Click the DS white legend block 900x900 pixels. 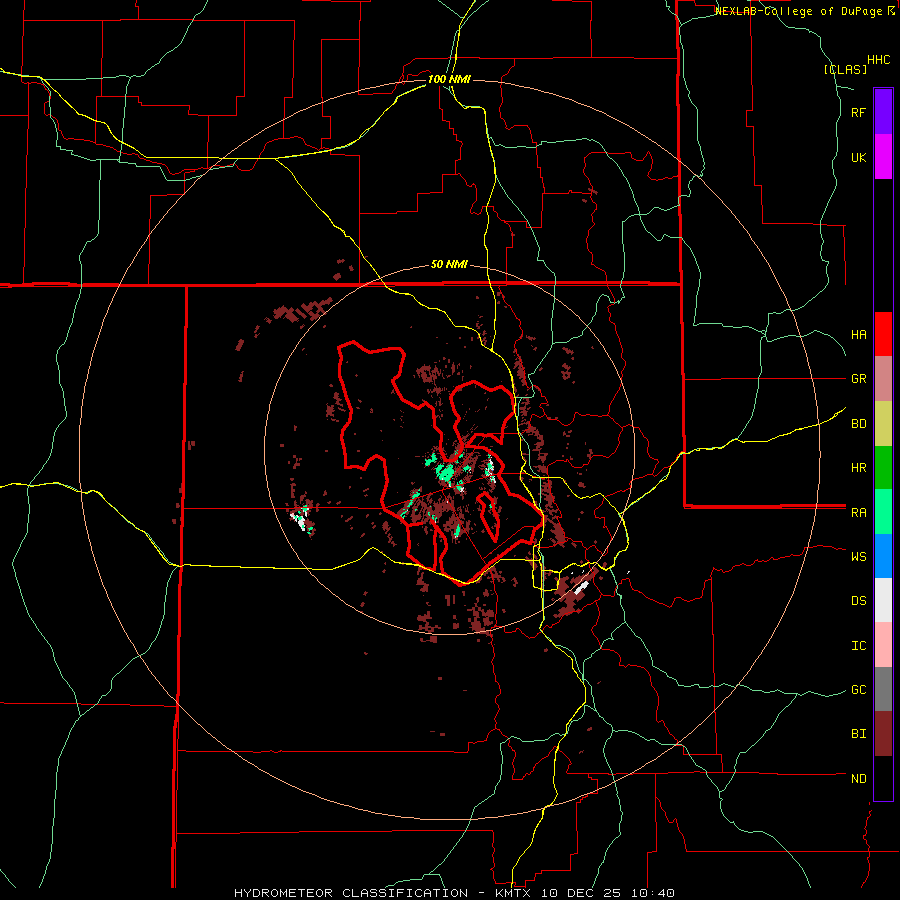(x=883, y=600)
